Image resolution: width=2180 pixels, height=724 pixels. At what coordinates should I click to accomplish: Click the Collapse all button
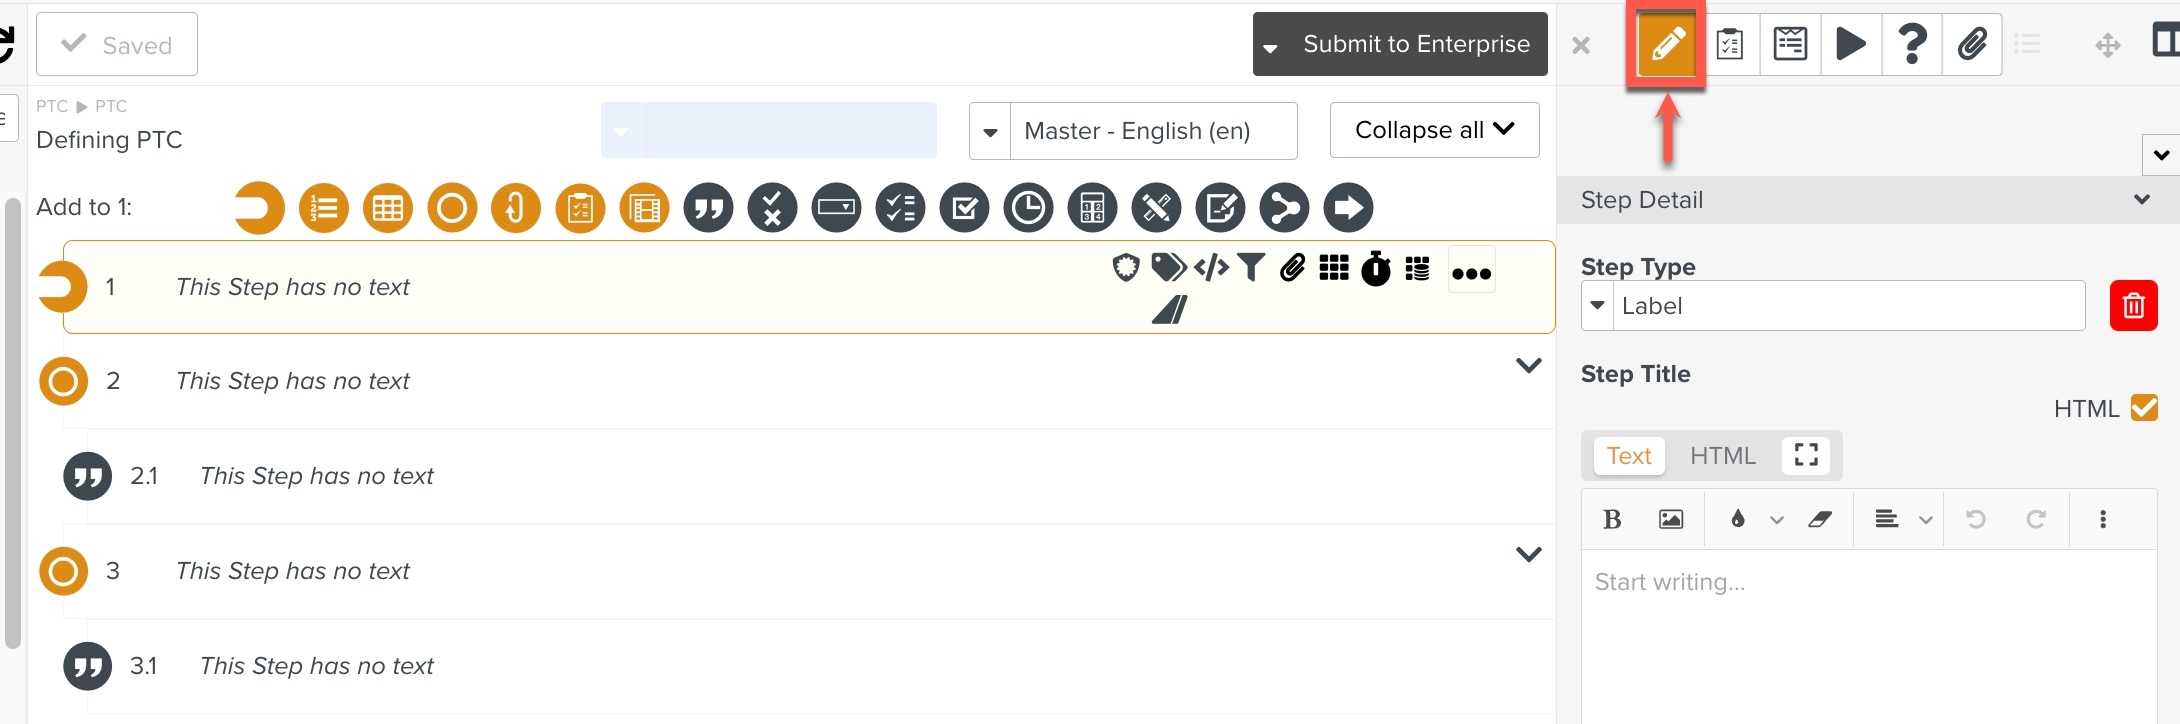1434,130
